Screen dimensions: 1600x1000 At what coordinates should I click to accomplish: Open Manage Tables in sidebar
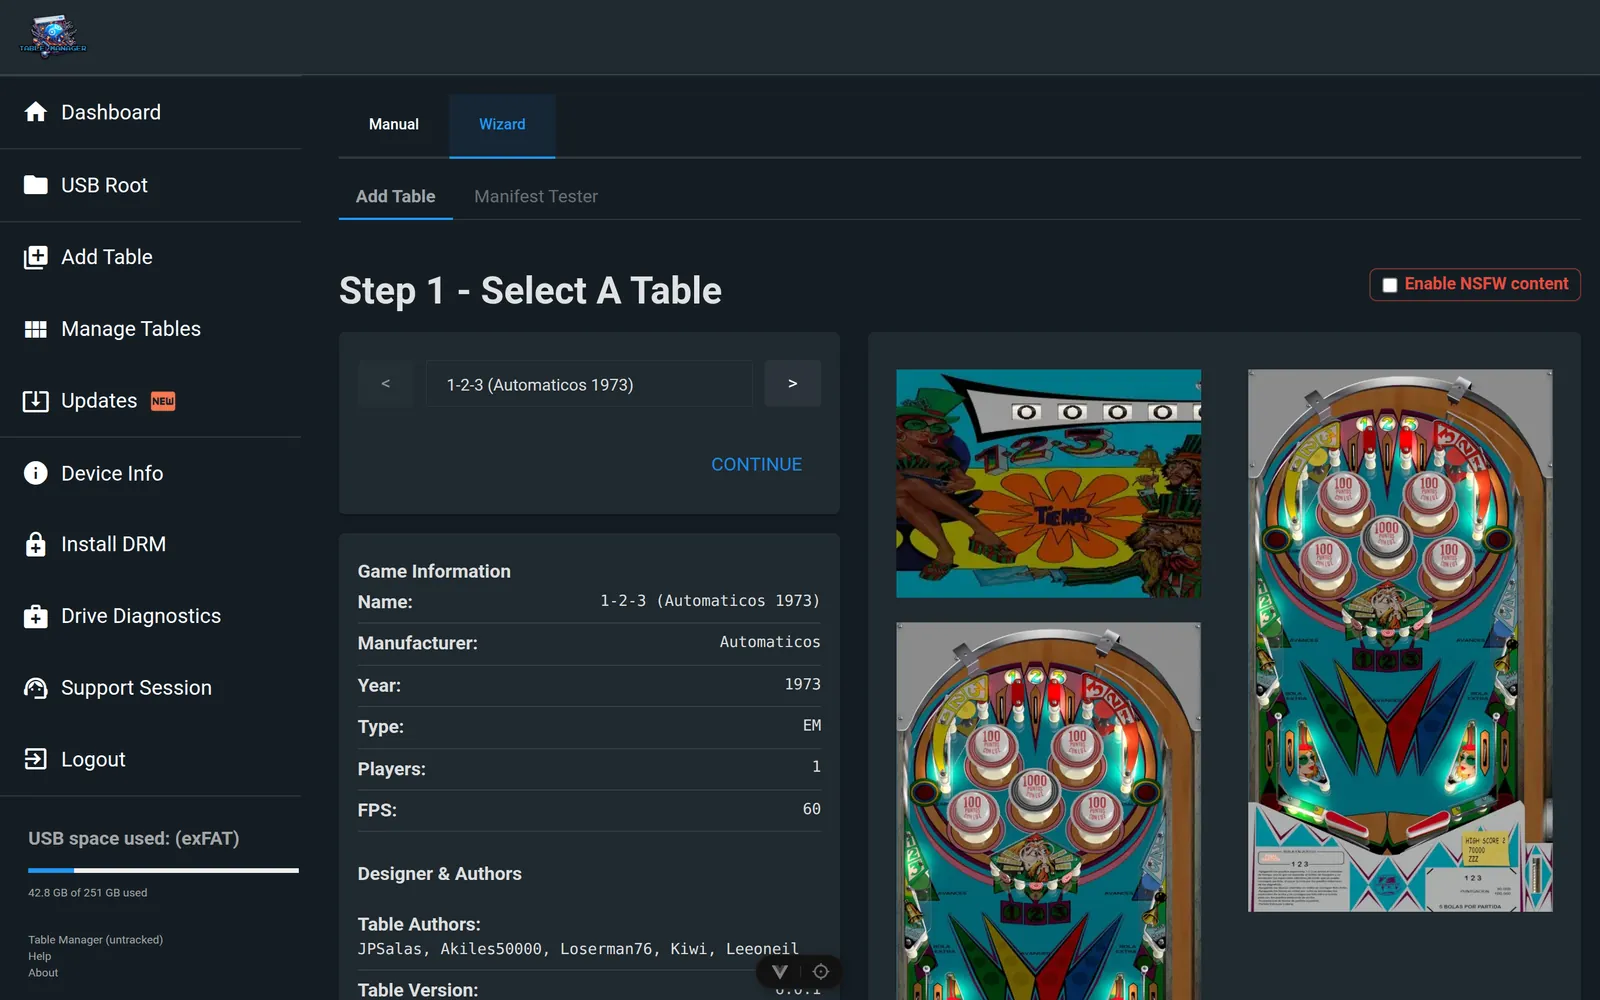(x=150, y=329)
